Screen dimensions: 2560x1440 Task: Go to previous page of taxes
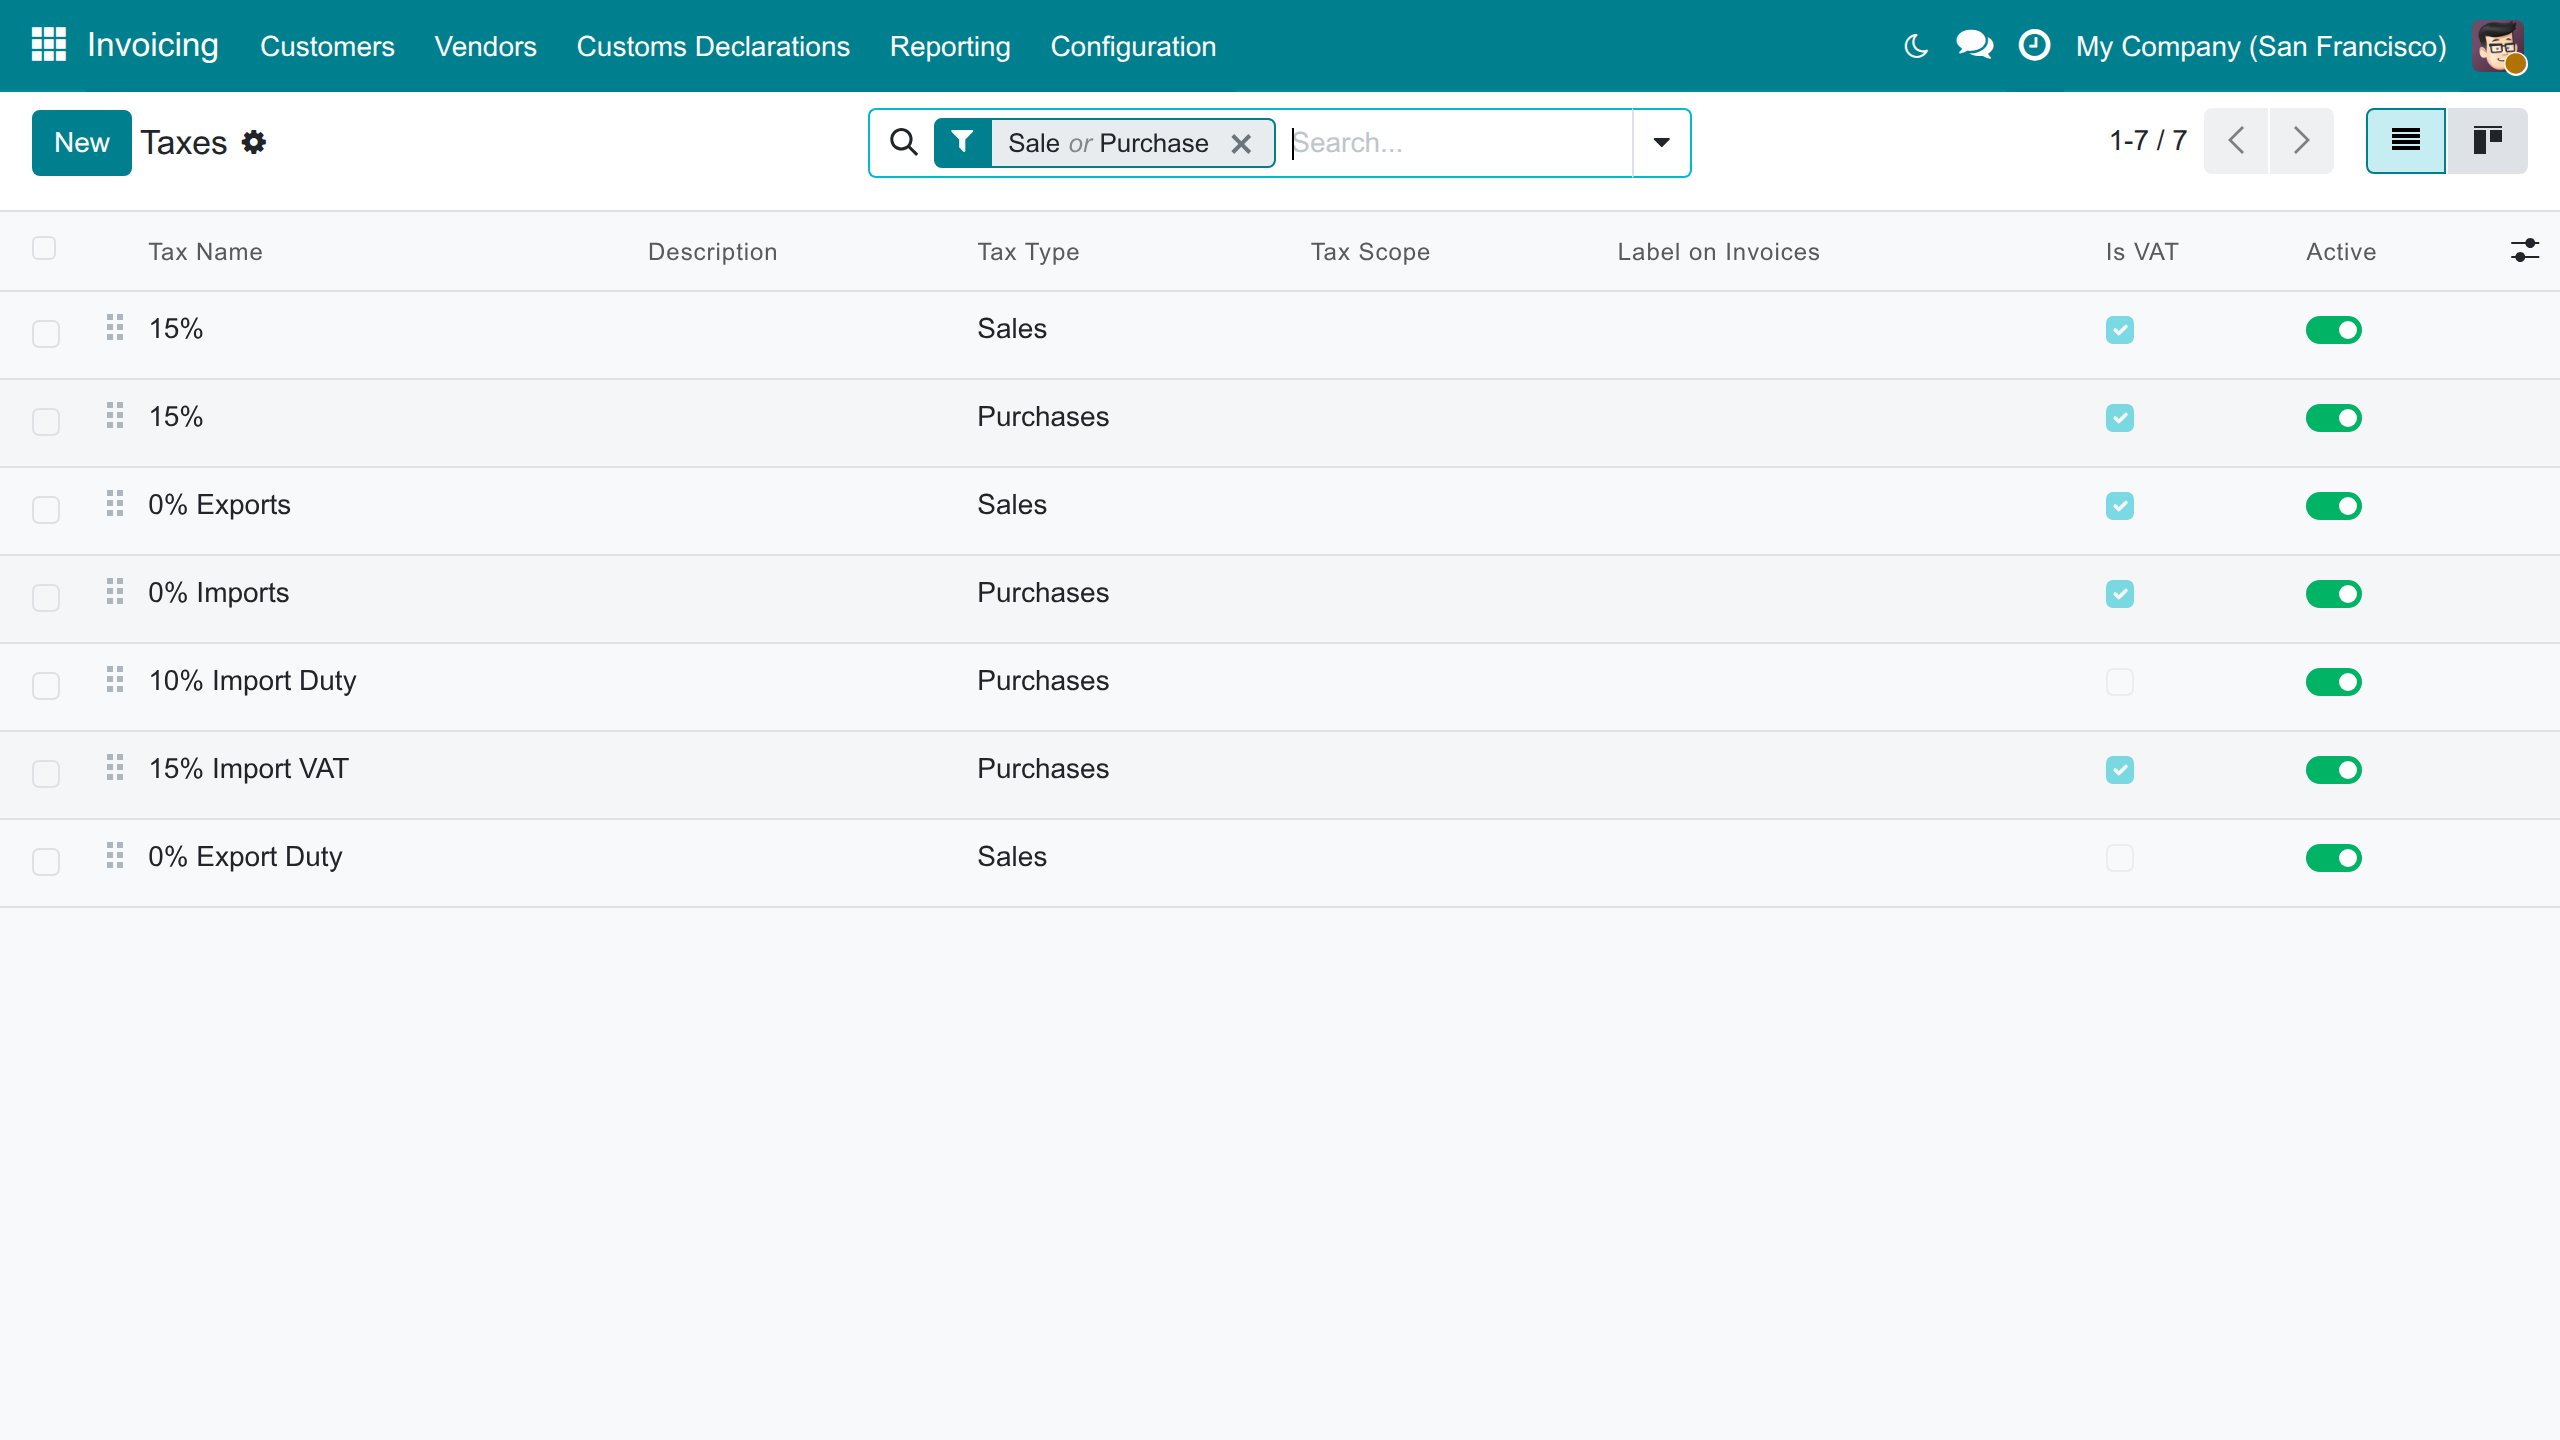(x=2236, y=141)
